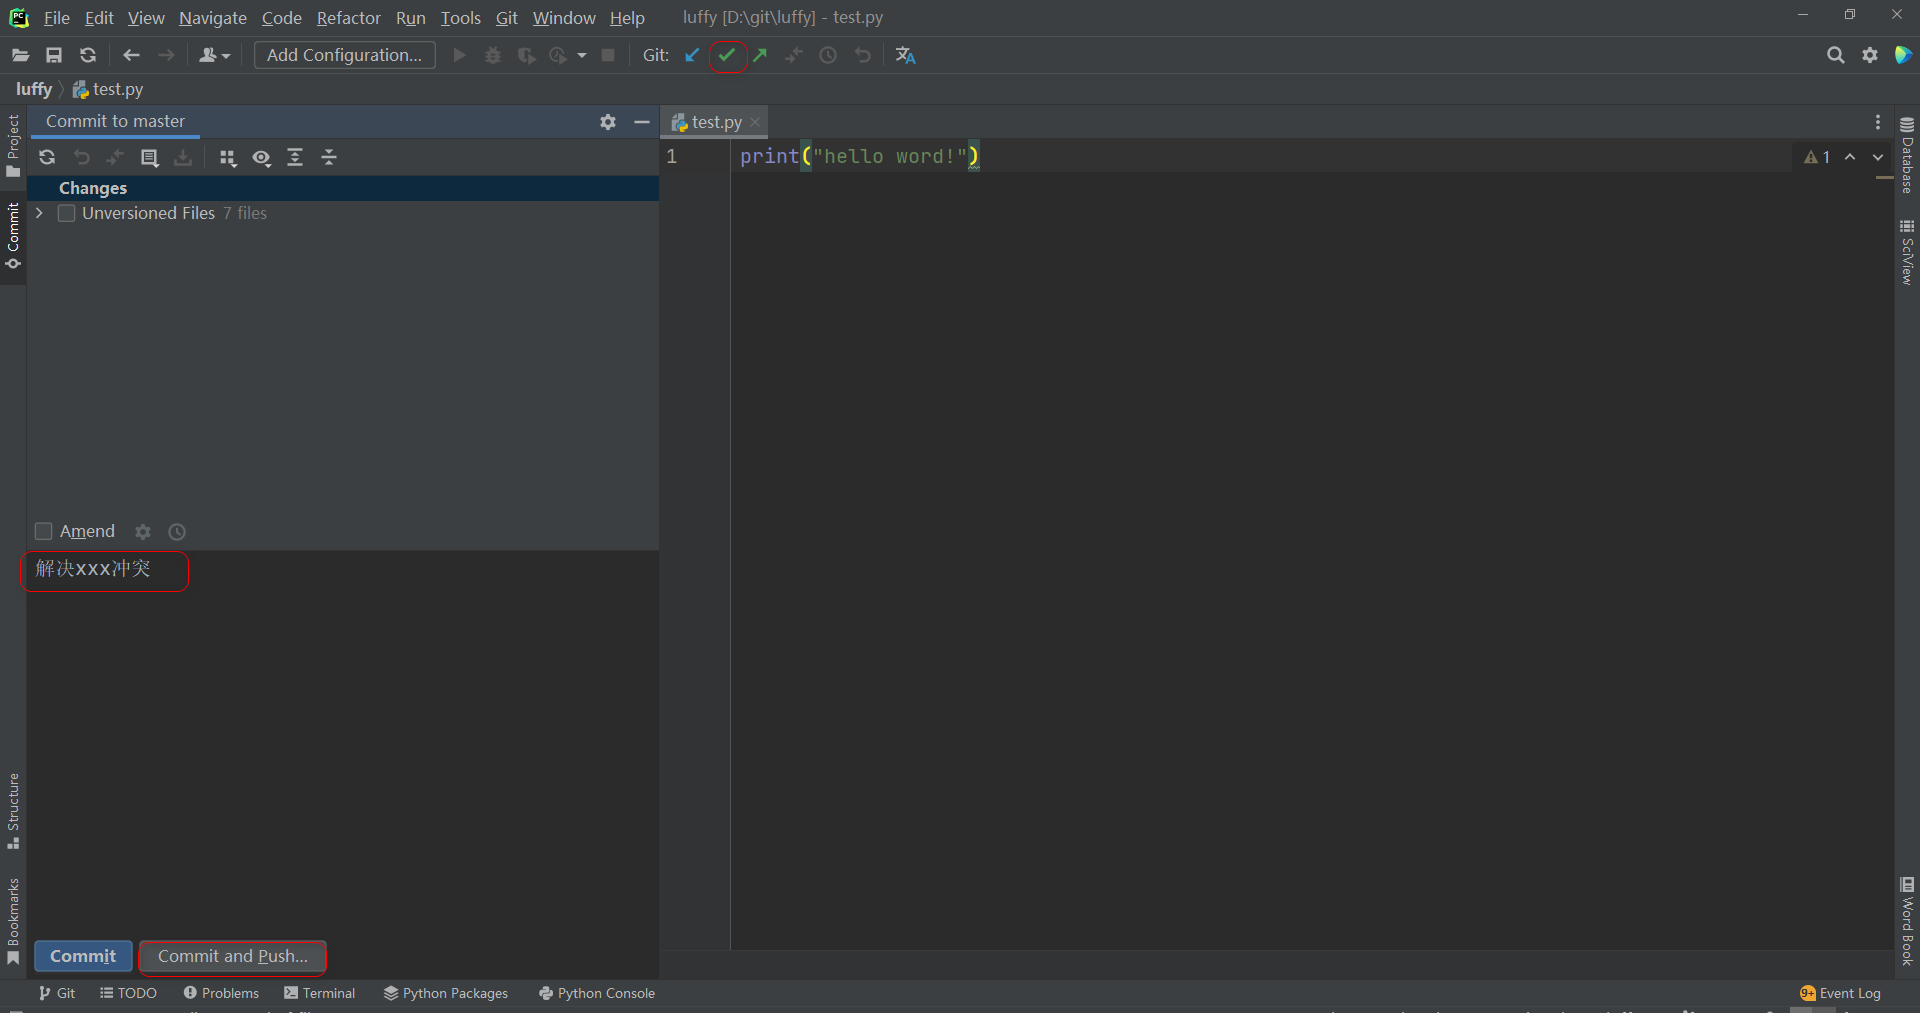This screenshot has width=1920, height=1013.
Task: Click the Translate icon in toolbar
Action: pyautogui.click(x=906, y=56)
